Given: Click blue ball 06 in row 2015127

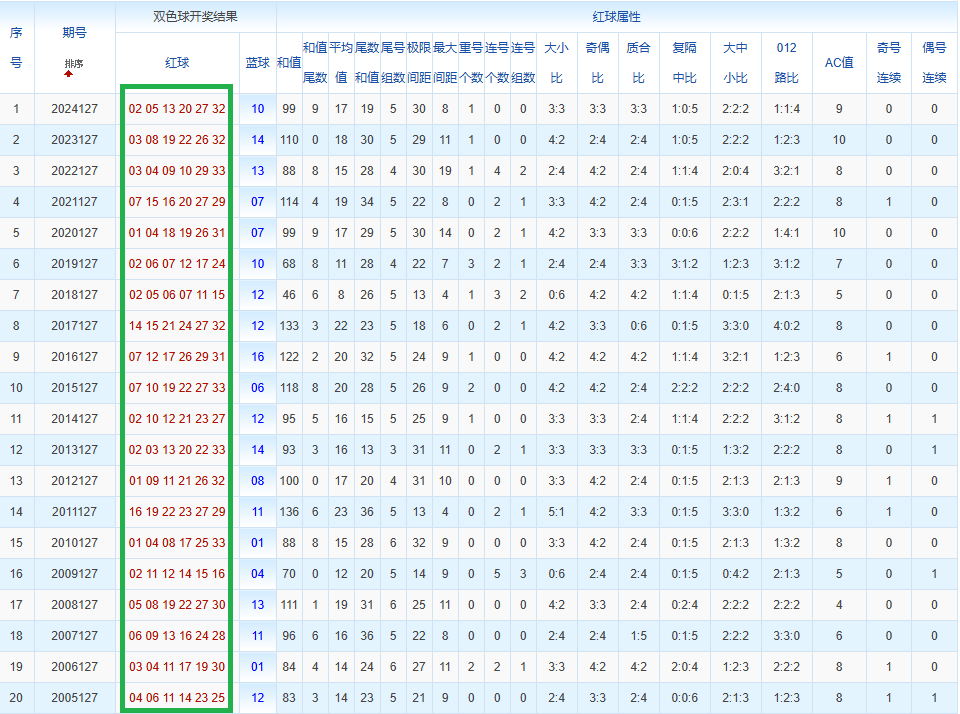Looking at the screenshot, I should coord(258,388).
